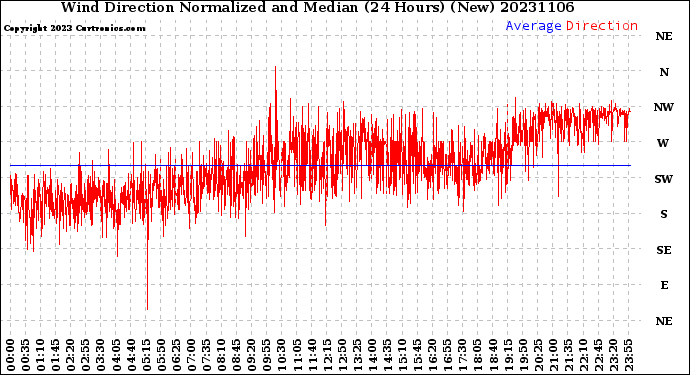Click the 23:20 time axis label
The width and height of the screenshot is (690, 375).
pyautogui.click(x=613, y=355)
